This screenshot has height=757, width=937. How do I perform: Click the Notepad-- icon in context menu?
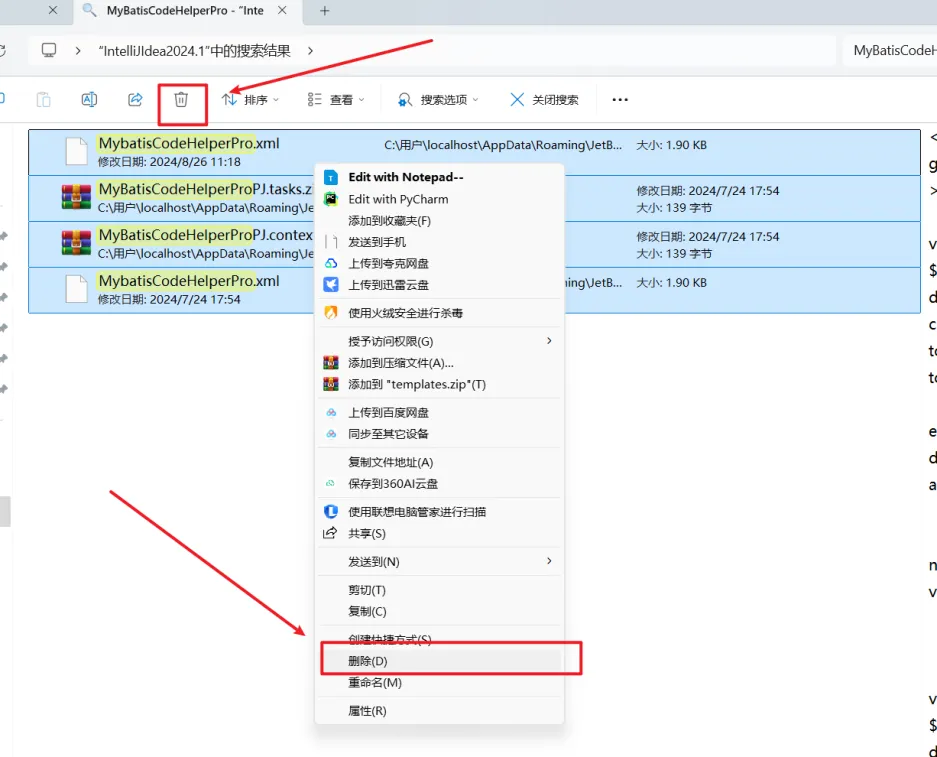coord(330,177)
